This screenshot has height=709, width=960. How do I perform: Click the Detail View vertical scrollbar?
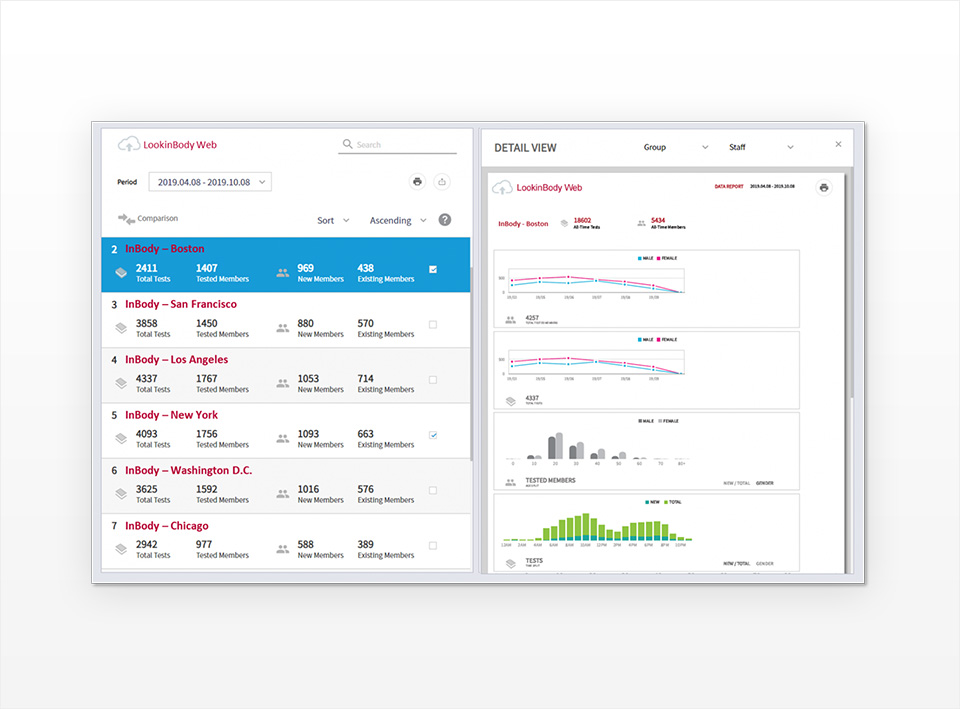[x=852, y=283]
